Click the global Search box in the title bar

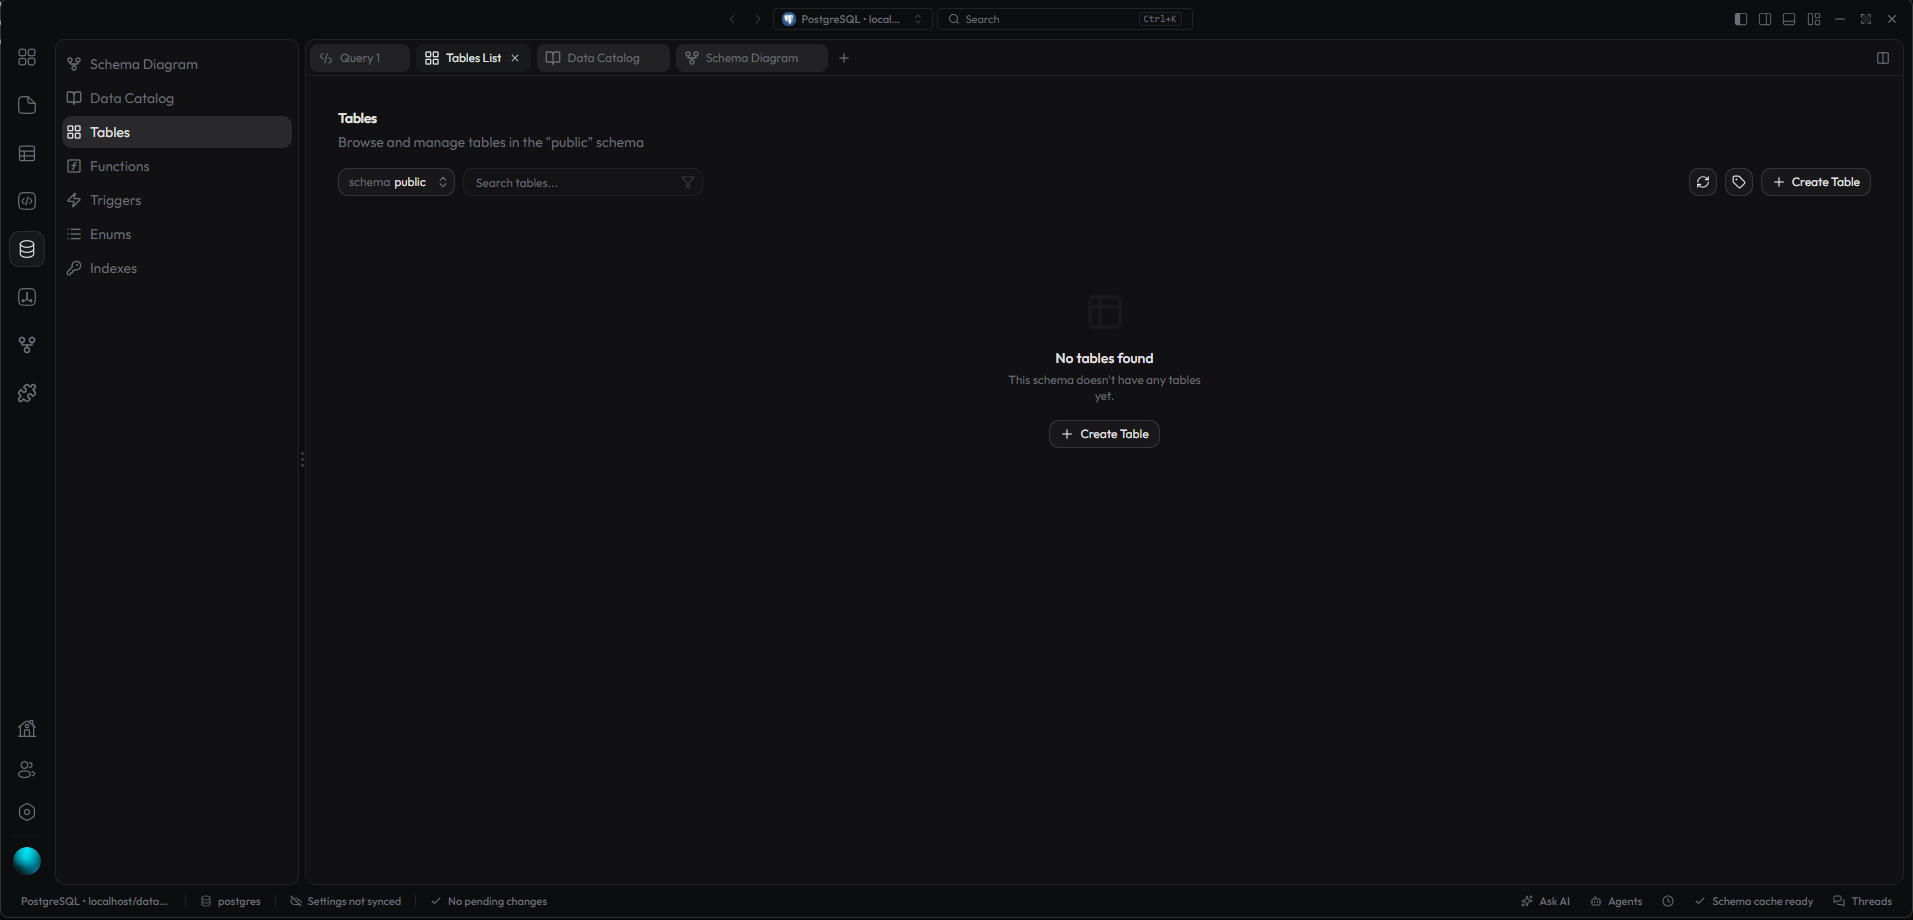click(1065, 19)
